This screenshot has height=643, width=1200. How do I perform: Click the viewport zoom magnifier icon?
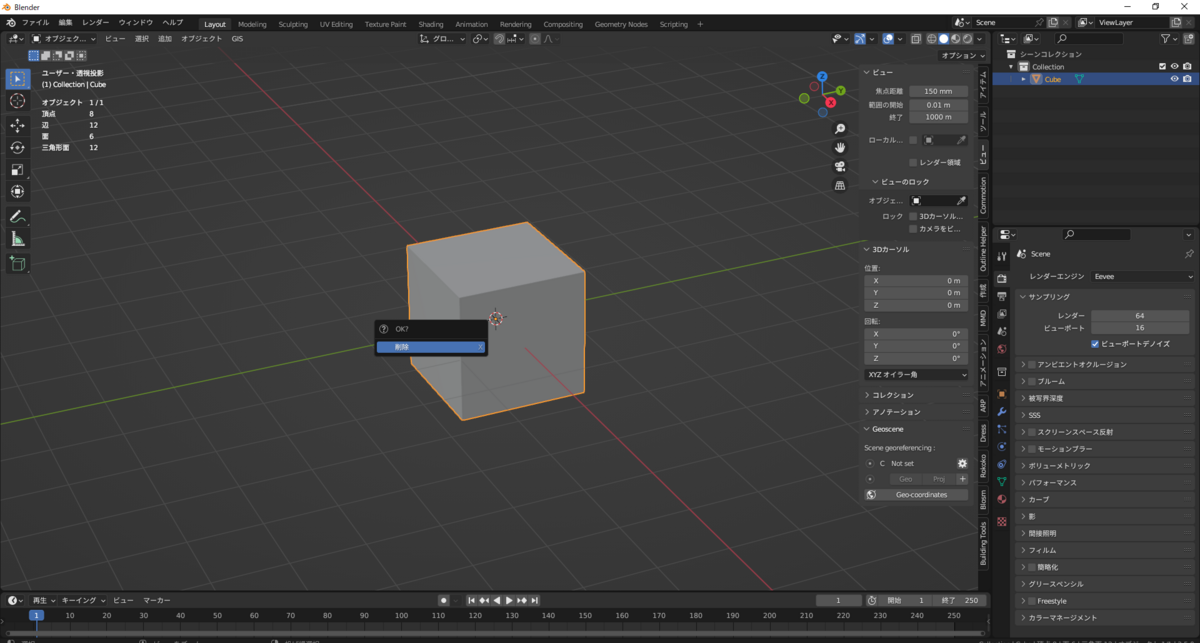tap(840, 129)
